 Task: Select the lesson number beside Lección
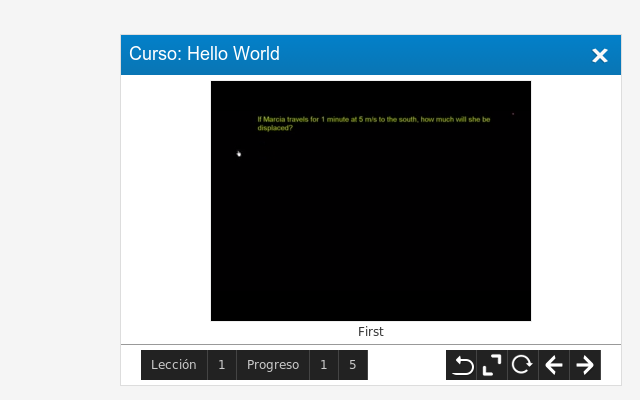tap(222, 365)
